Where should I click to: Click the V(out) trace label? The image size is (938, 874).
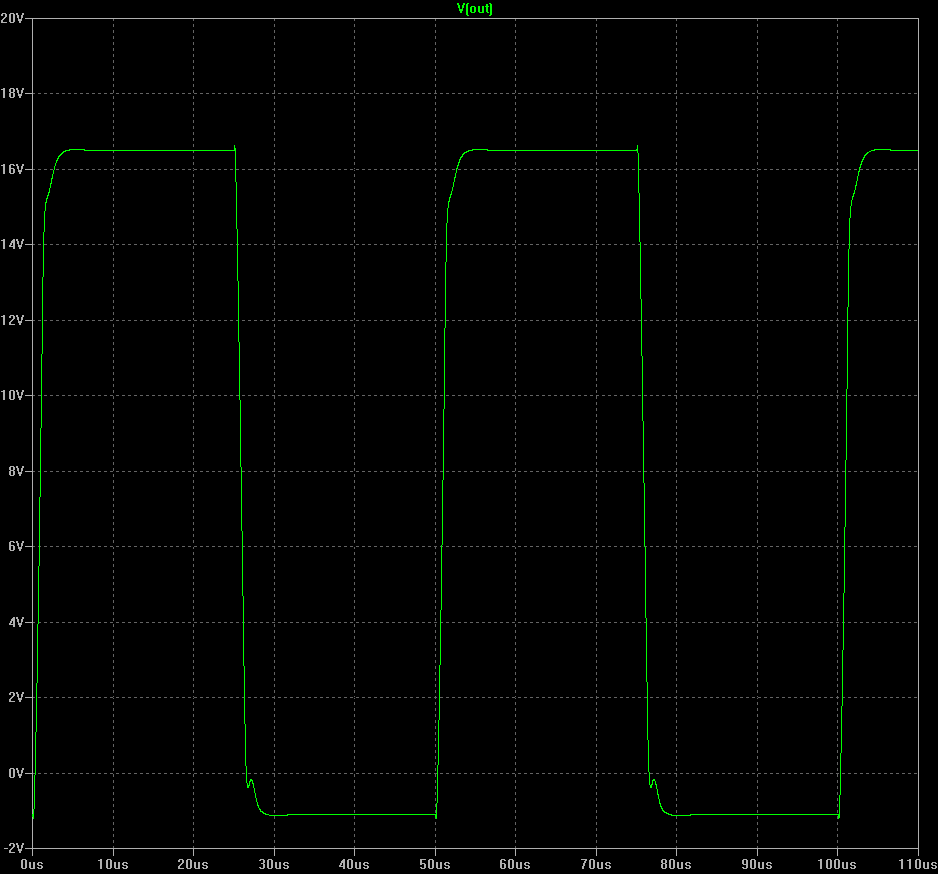point(474,8)
